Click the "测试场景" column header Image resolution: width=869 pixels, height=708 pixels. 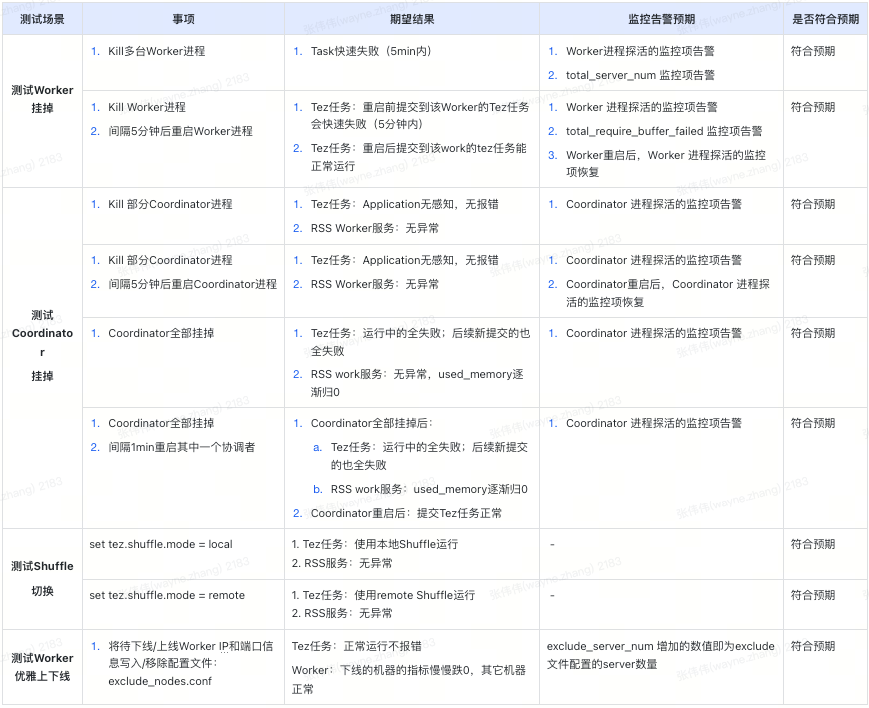coord(42,19)
